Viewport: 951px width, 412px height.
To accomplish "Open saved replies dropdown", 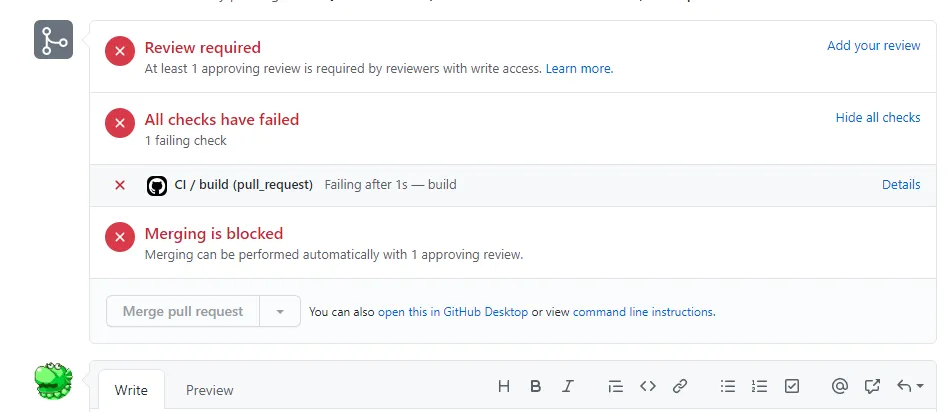I will click(x=910, y=386).
